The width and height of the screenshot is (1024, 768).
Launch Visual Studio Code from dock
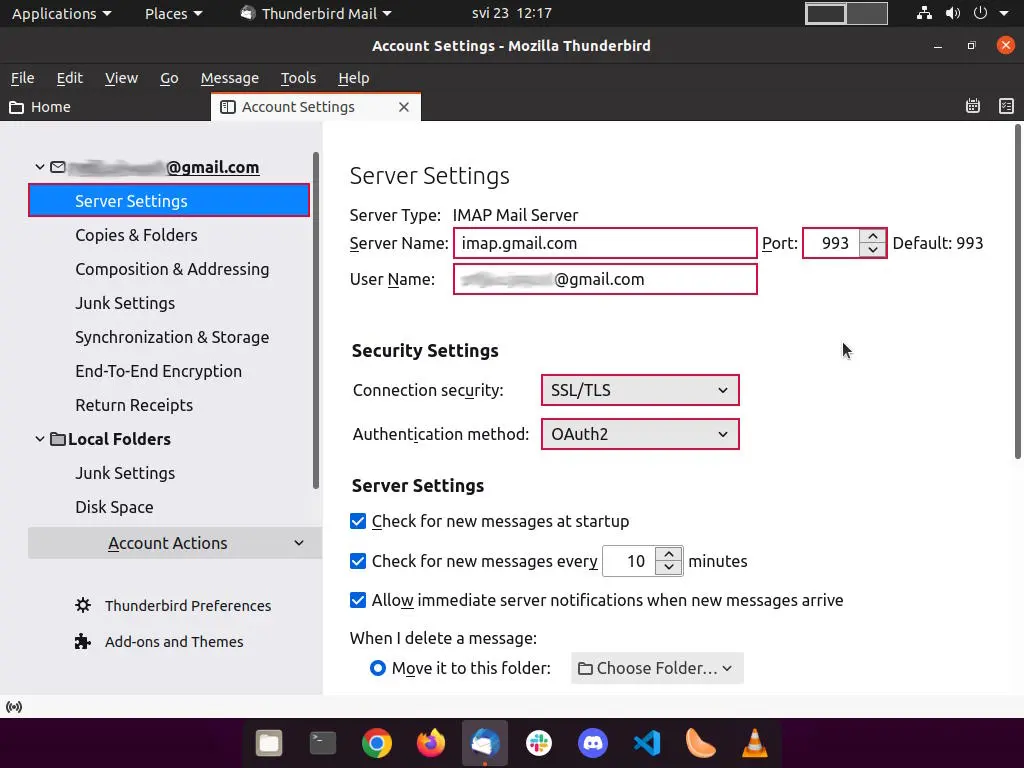[x=647, y=743]
